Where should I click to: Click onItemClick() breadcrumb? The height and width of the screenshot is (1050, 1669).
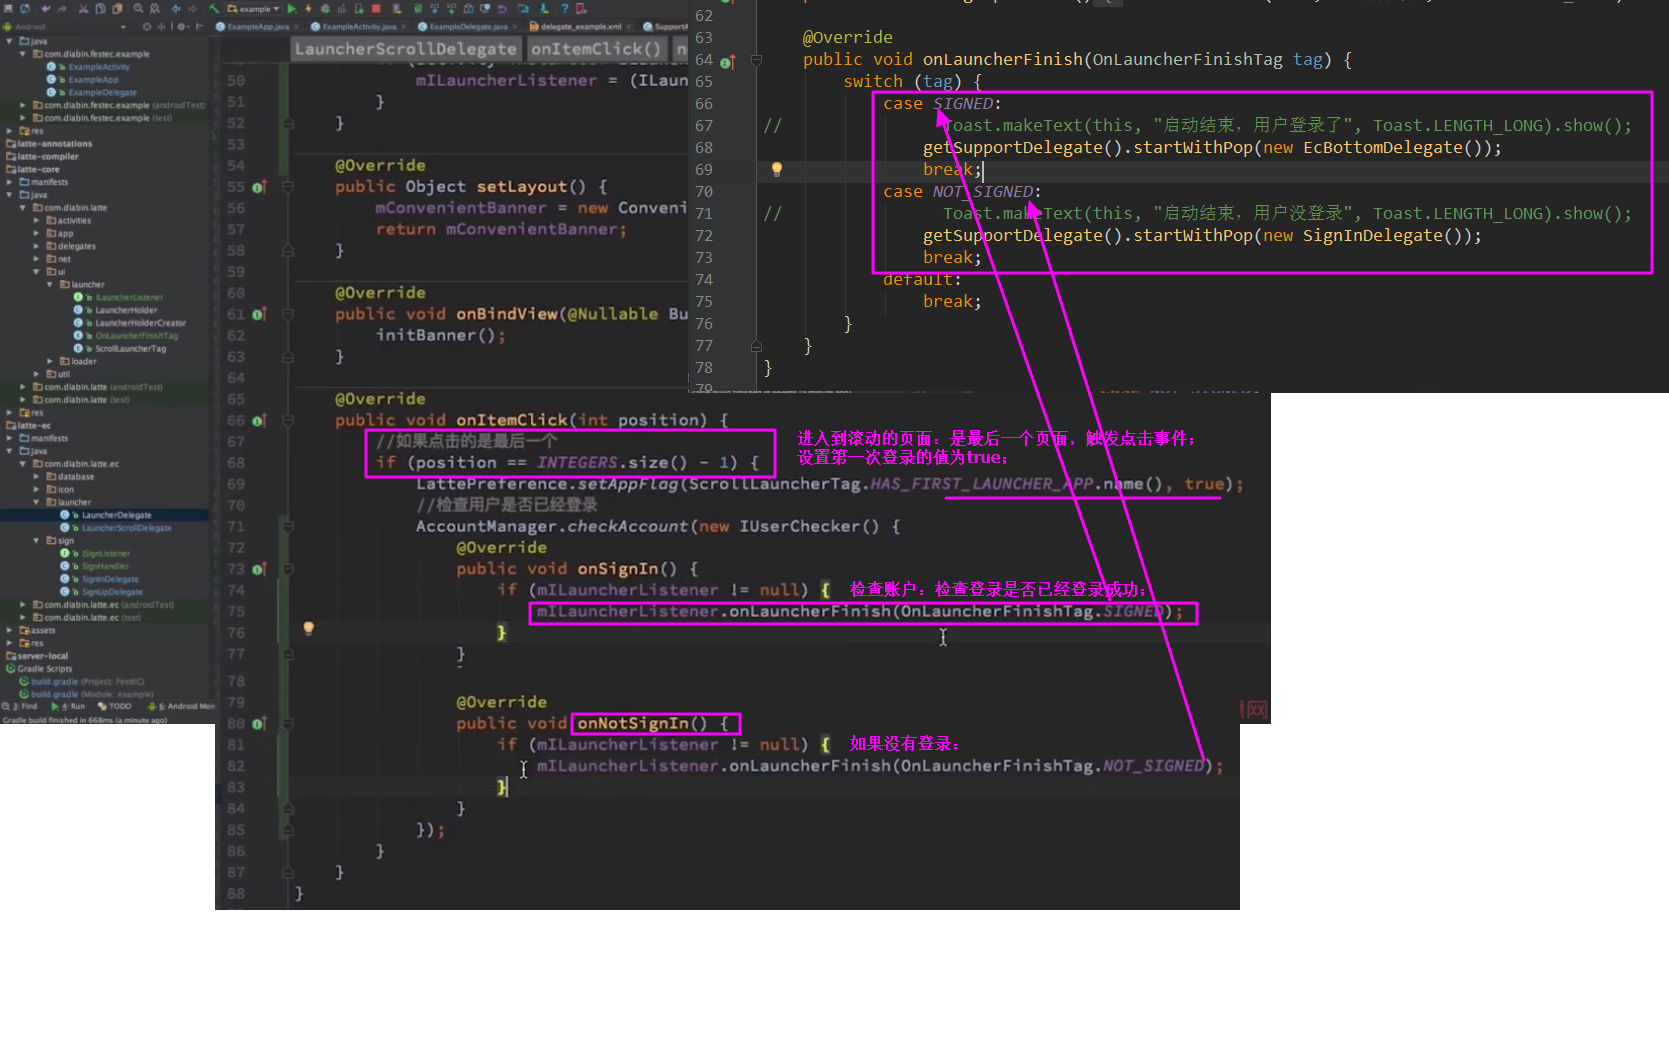pos(596,49)
